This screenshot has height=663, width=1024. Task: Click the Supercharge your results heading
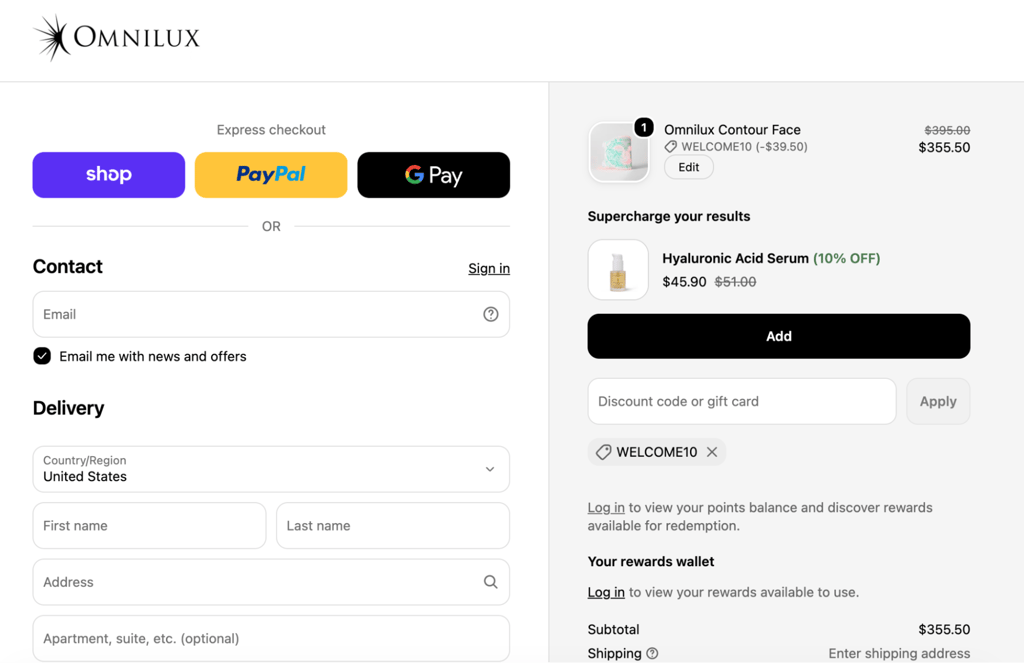[x=669, y=216]
